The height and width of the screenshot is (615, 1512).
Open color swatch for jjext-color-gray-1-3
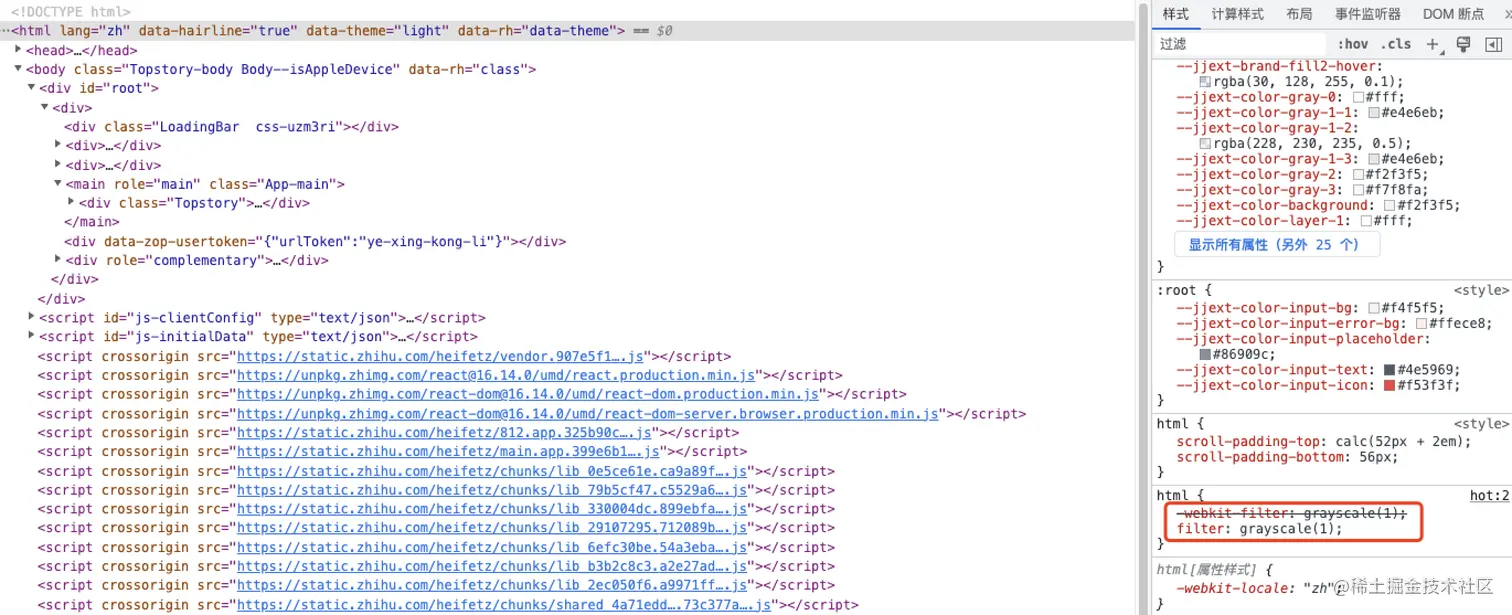coord(1374,159)
